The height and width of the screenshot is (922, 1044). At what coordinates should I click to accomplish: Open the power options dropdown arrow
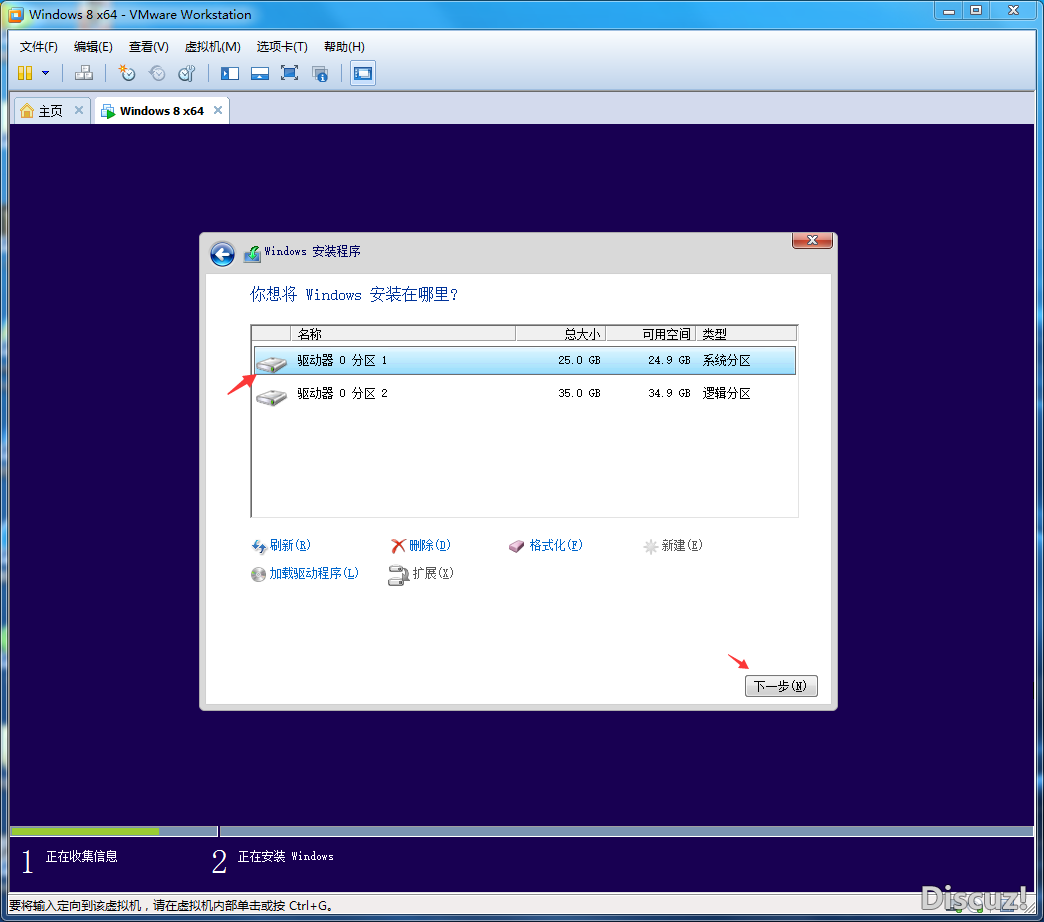45,73
